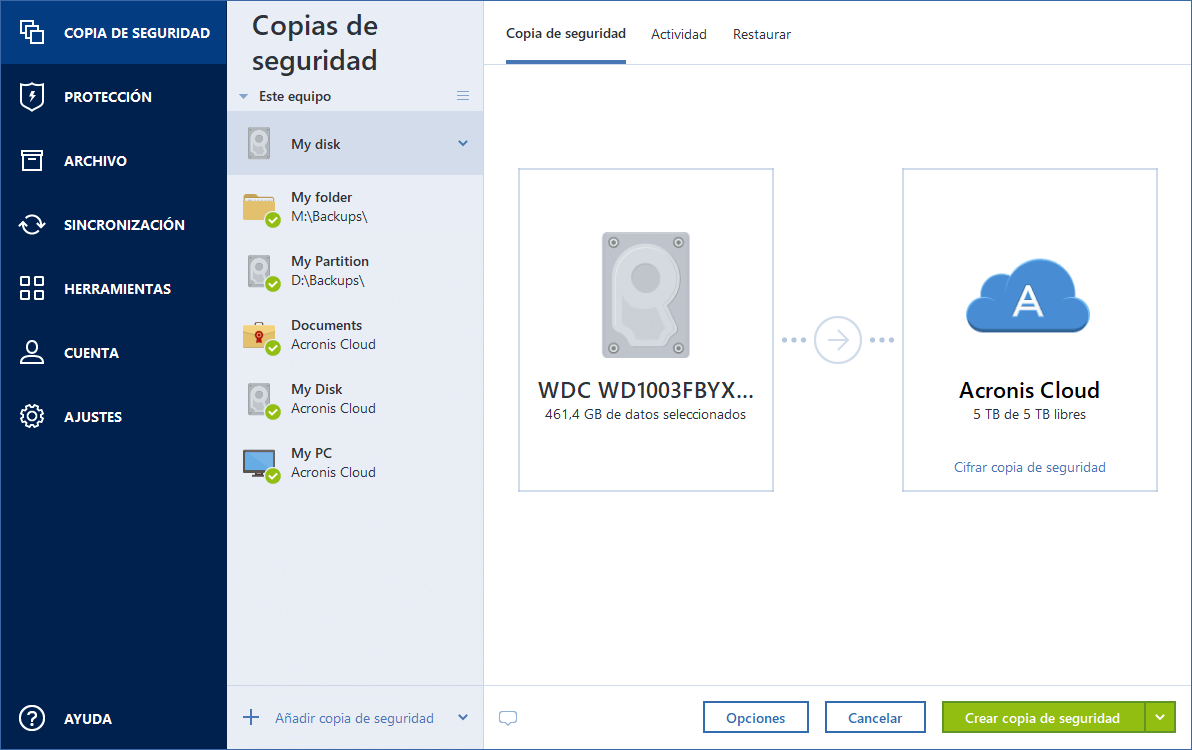Select the Acronis Cloud destination box
This screenshot has height=750, width=1192.
click(x=1029, y=330)
